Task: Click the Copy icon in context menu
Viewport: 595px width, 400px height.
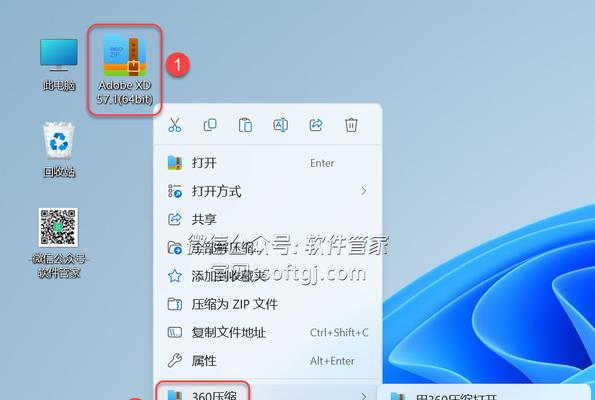Action: click(x=210, y=124)
